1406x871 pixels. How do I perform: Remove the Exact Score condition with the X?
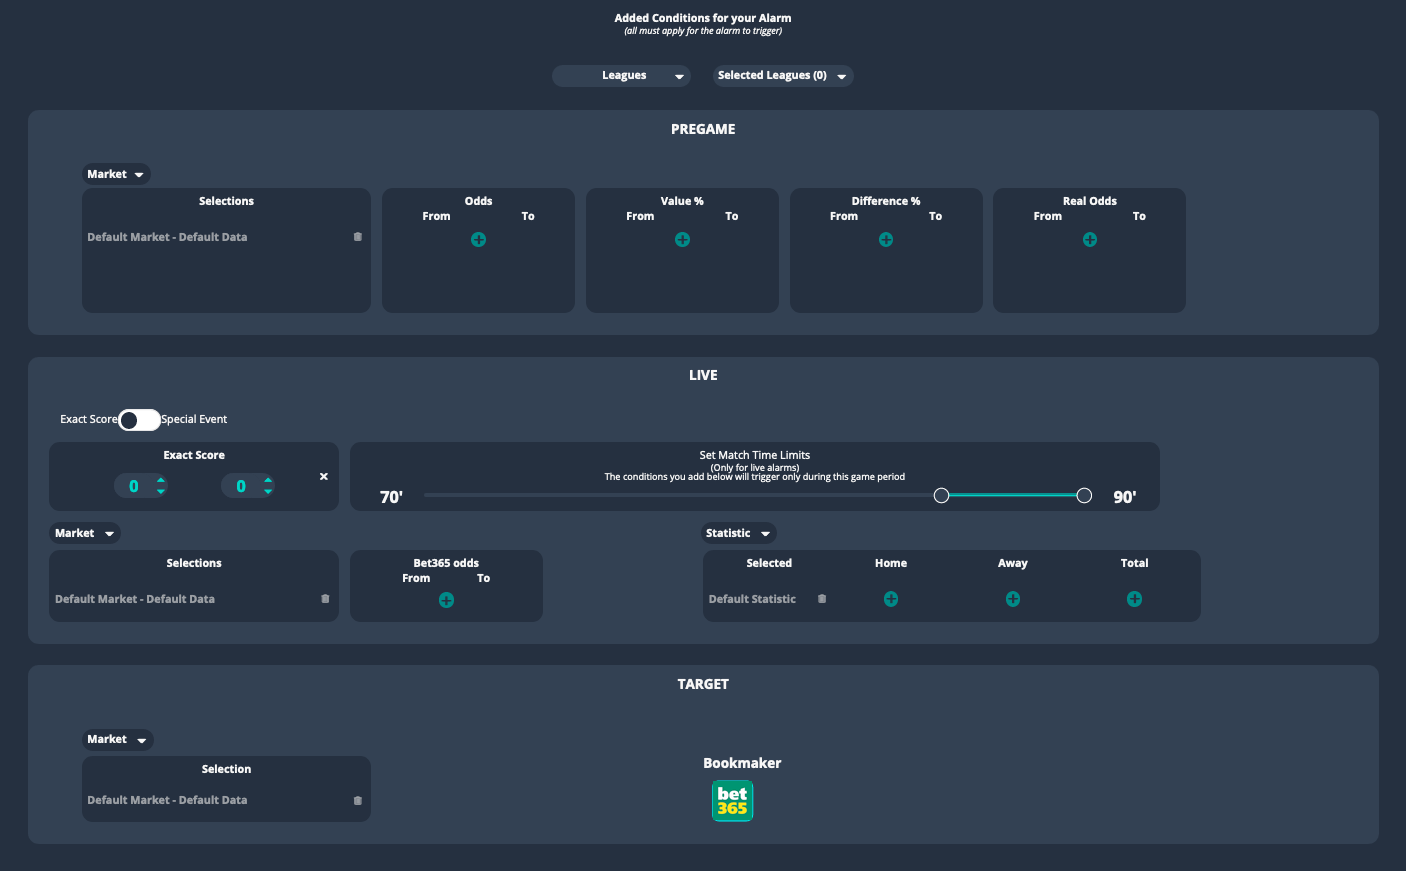pos(323,476)
